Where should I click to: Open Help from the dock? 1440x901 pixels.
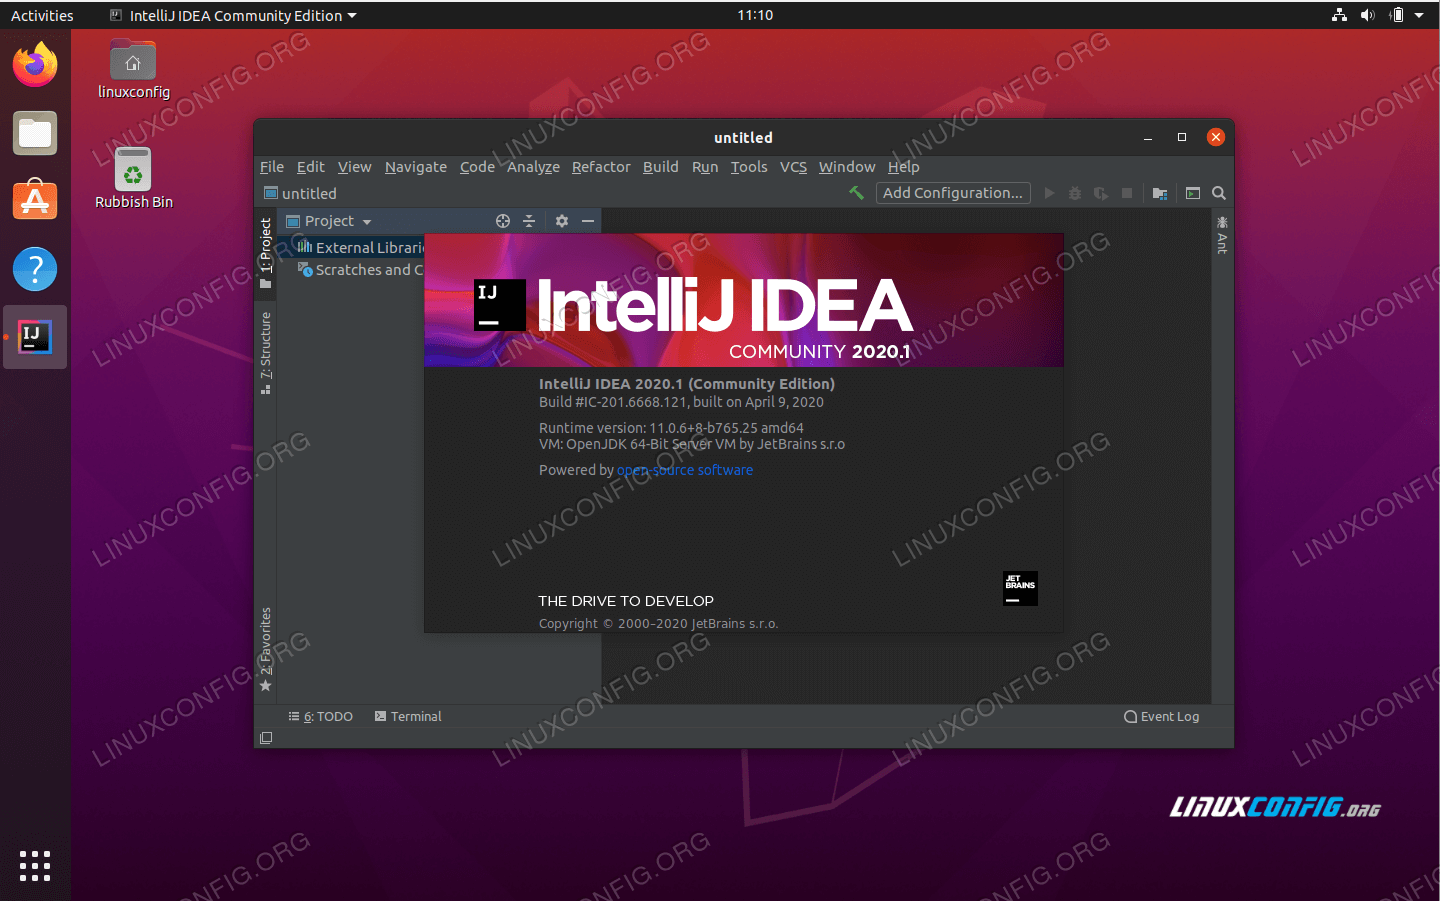35,269
